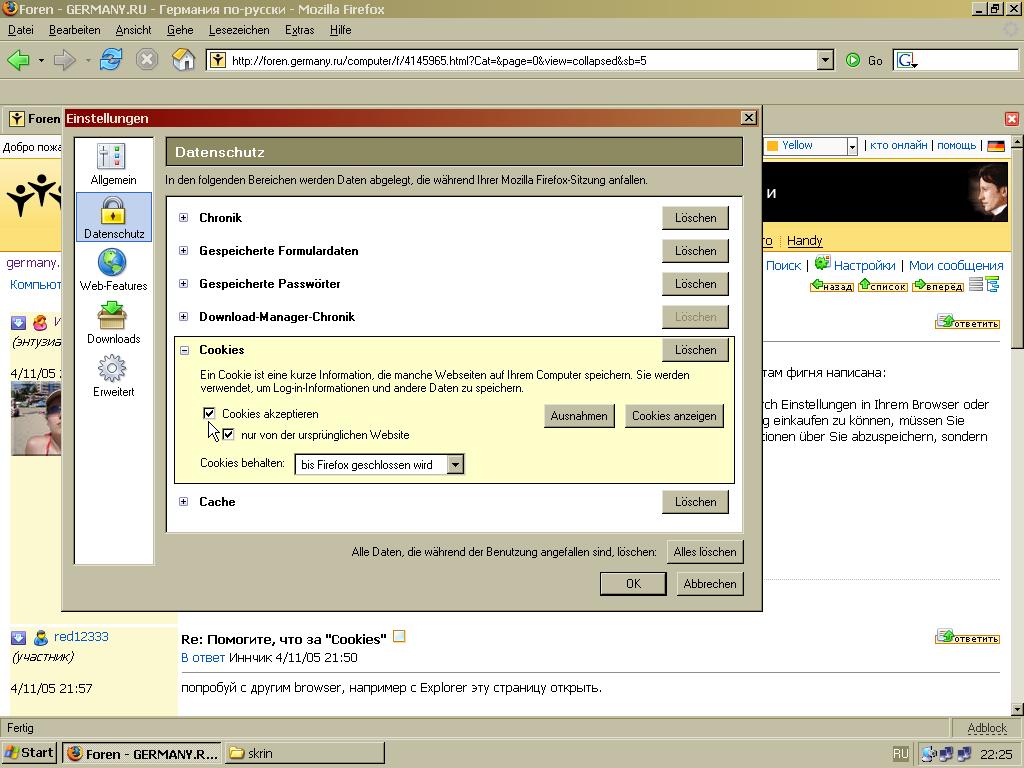The image size is (1024, 768).
Task: Expand the Cache section
Action: click(183, 502)
